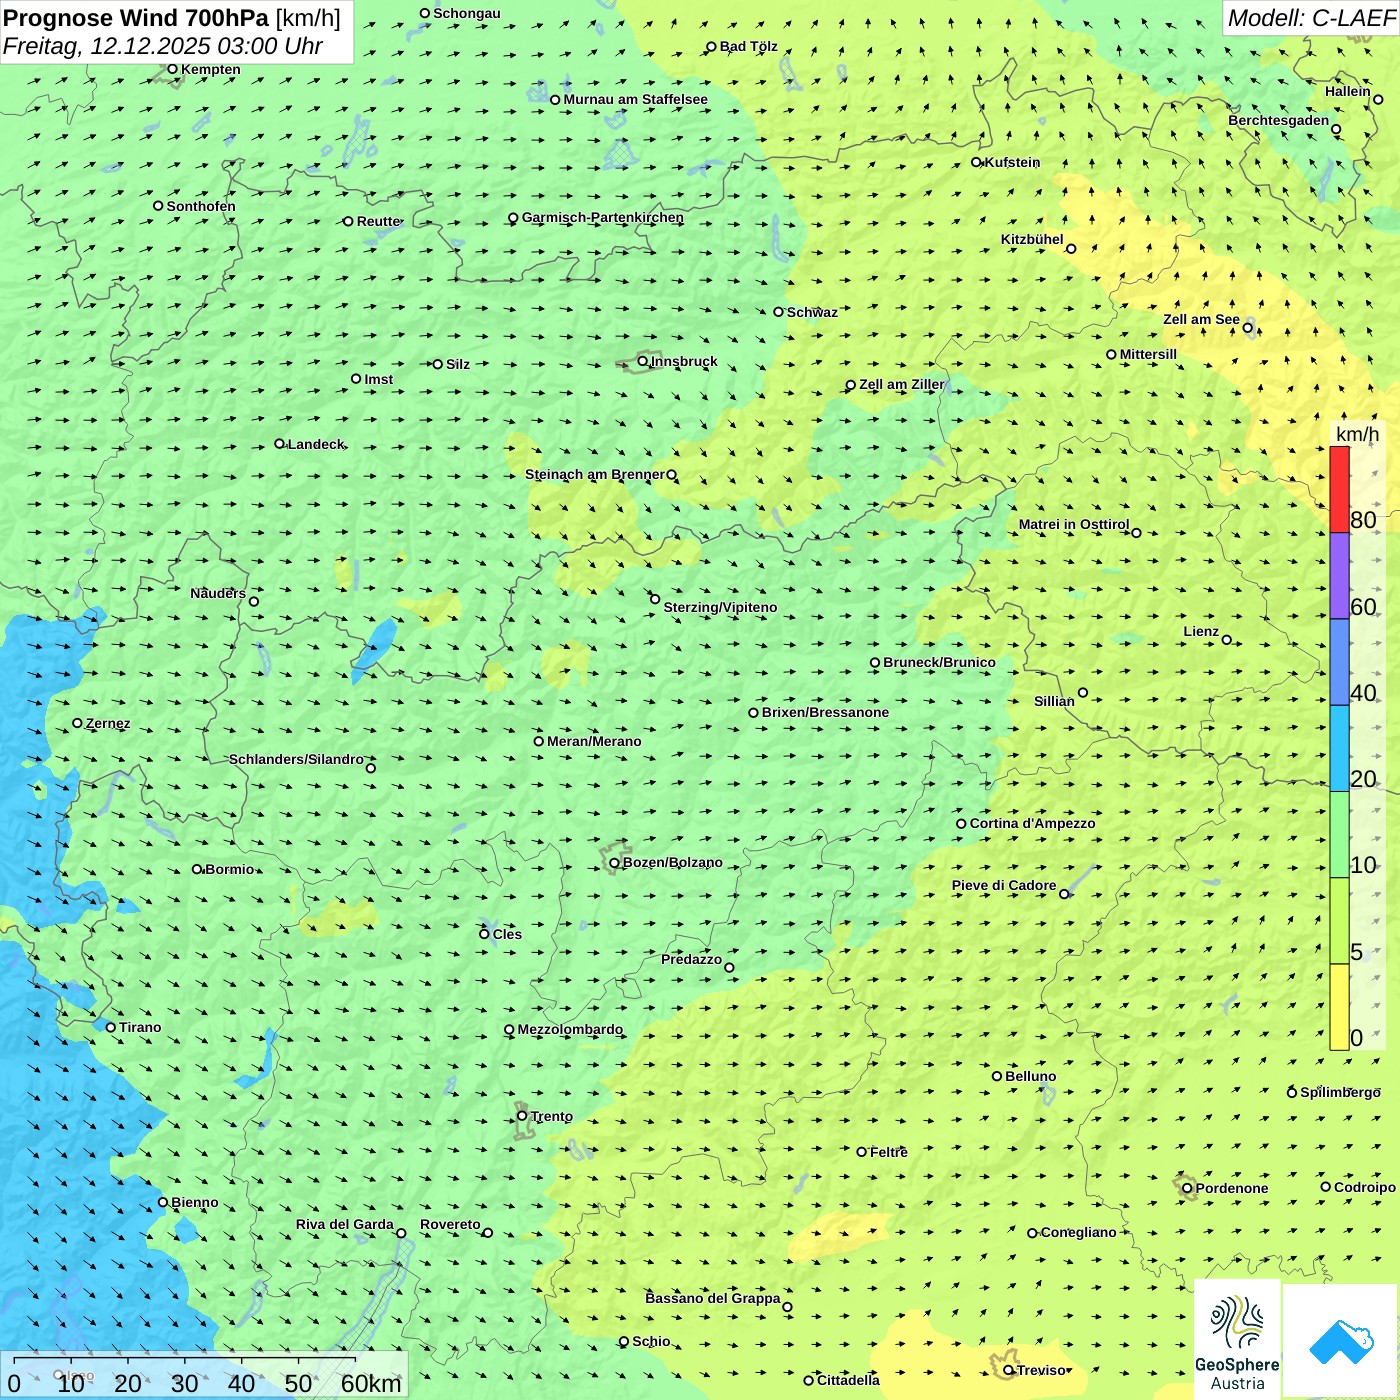Select the yellow legend swatch above 0
This screenshot has width=1400, height=1400.
pos(1339,1007)
